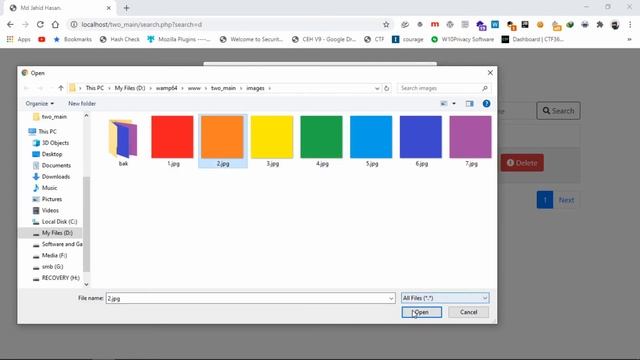Viewport: 640px width, 360px height.
Task: Select This PC in navigation pane
Action: point(47,131)
